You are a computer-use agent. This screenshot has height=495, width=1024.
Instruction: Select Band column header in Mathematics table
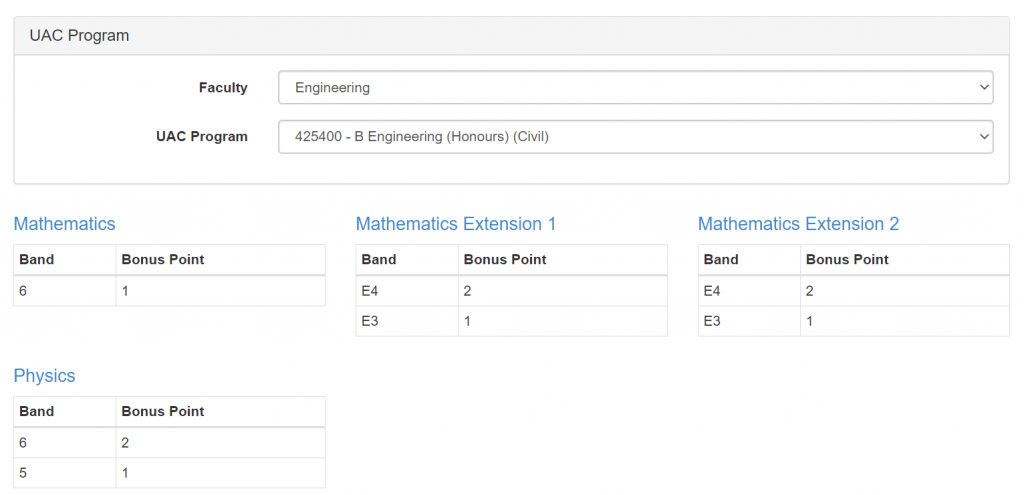tap(37, 260)
